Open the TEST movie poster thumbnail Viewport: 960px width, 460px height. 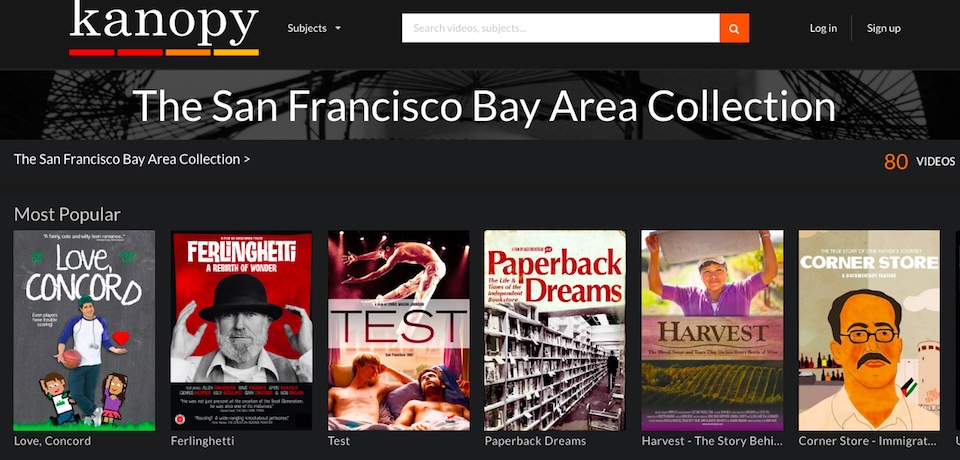coord(399,331)
